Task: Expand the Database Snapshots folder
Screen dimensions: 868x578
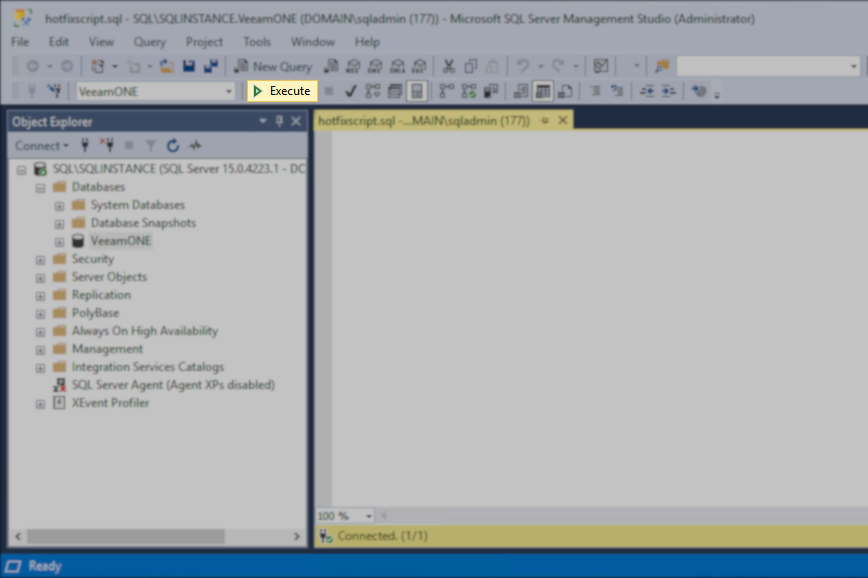Action: click(59, 224)
